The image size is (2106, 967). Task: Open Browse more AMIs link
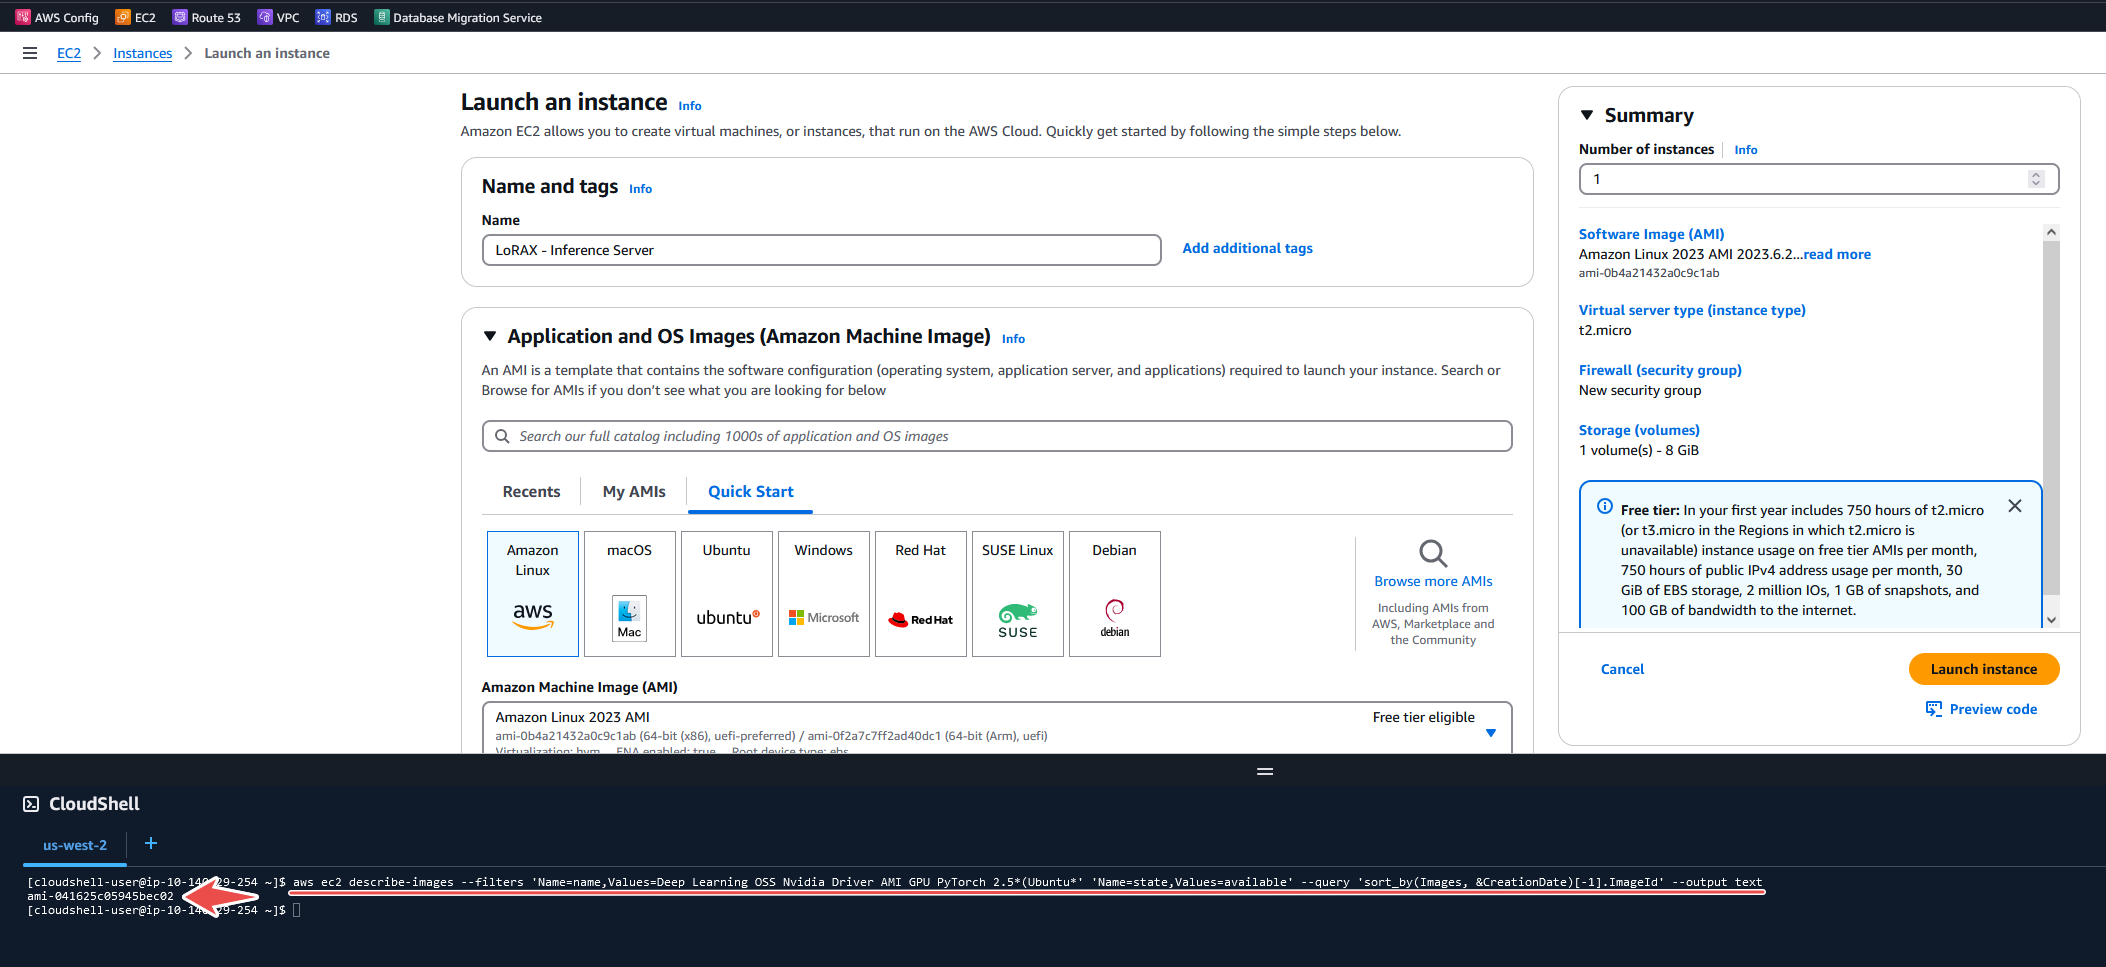pos(1433,581)
